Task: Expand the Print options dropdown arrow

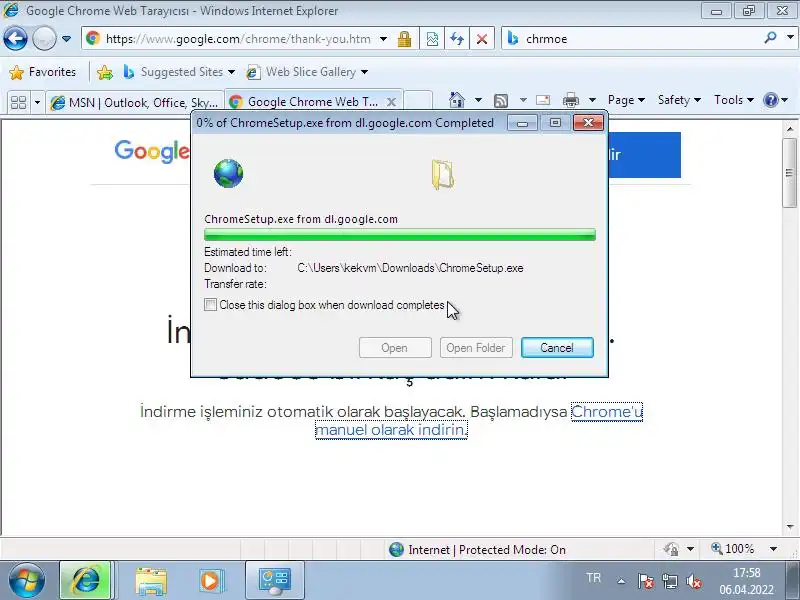Action: (592, 100)
